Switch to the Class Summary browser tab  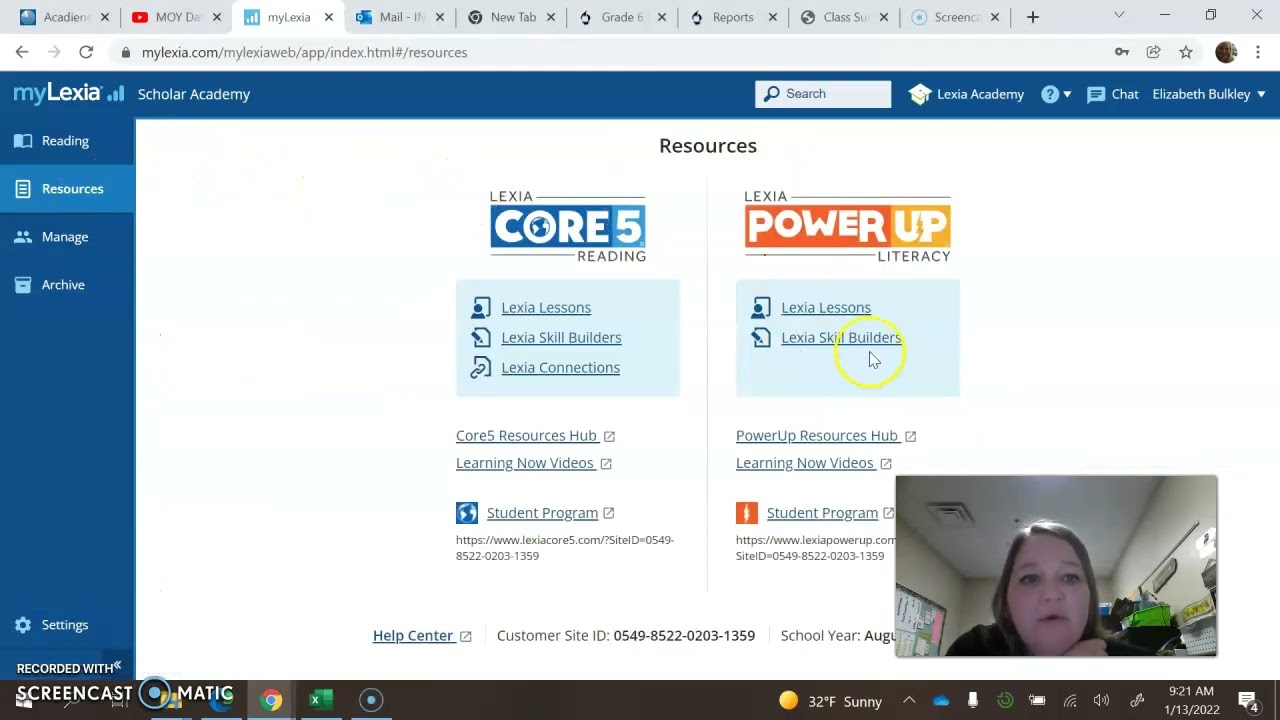click(x=845, y=17)
